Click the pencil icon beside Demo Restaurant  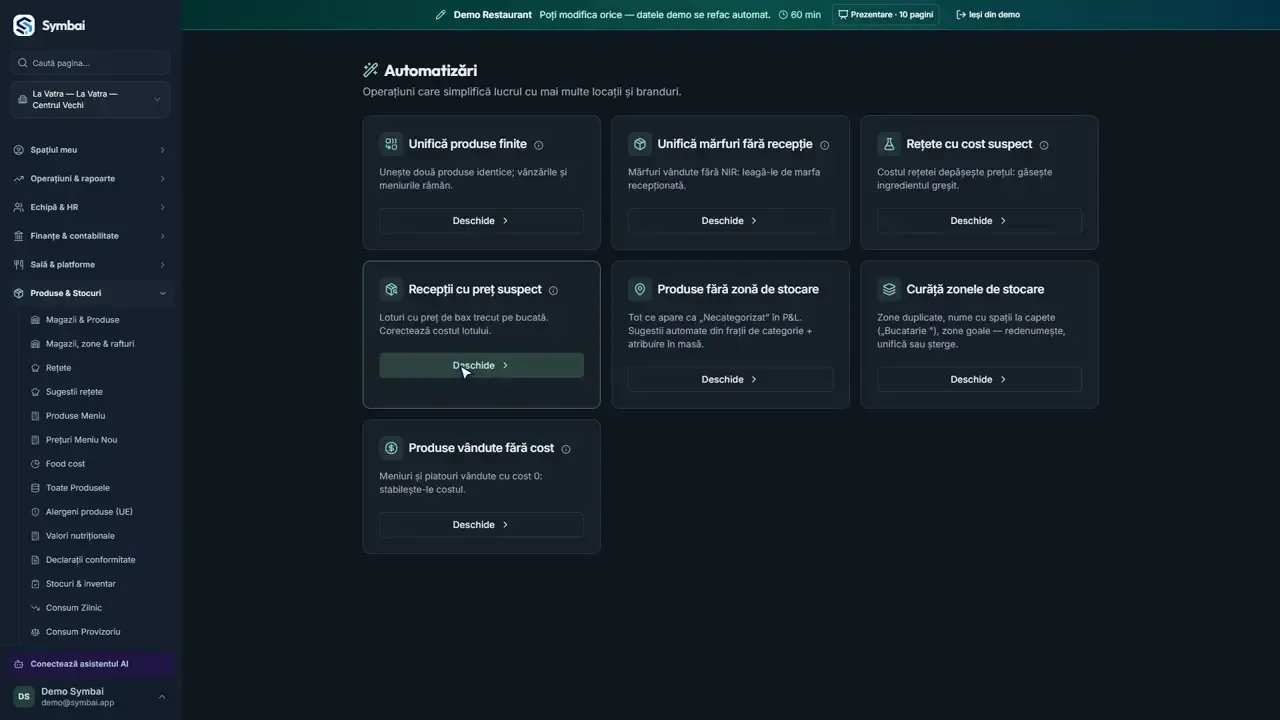tap(441, 15)
